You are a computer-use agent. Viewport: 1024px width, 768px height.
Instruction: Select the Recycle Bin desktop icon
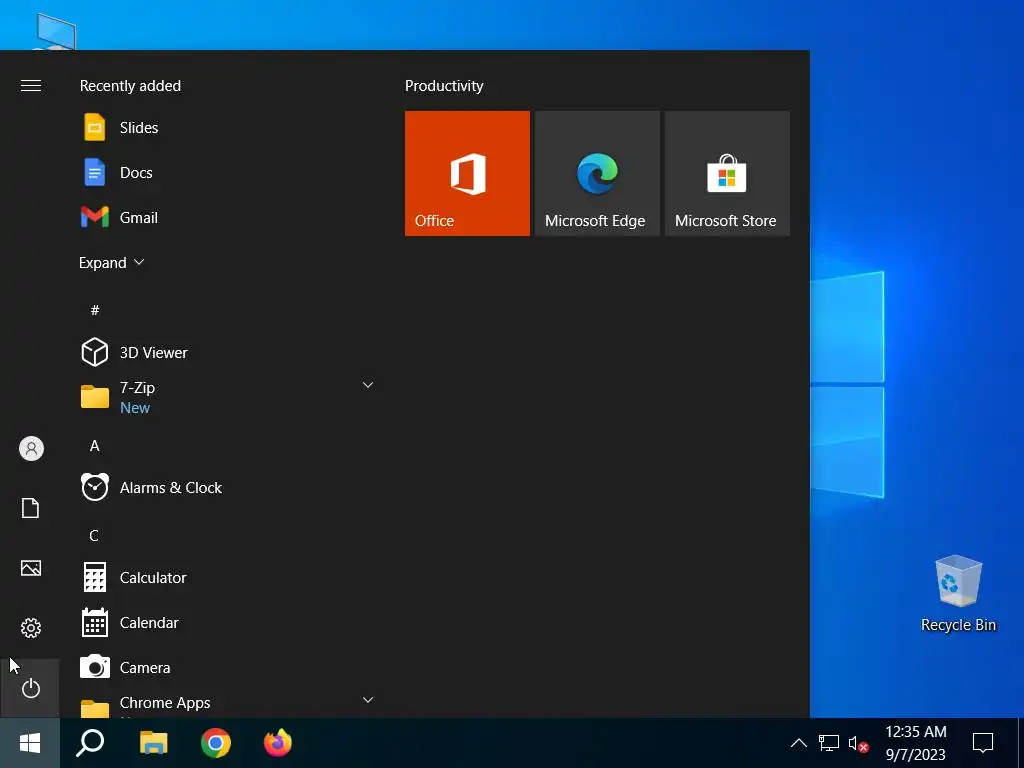958,594
